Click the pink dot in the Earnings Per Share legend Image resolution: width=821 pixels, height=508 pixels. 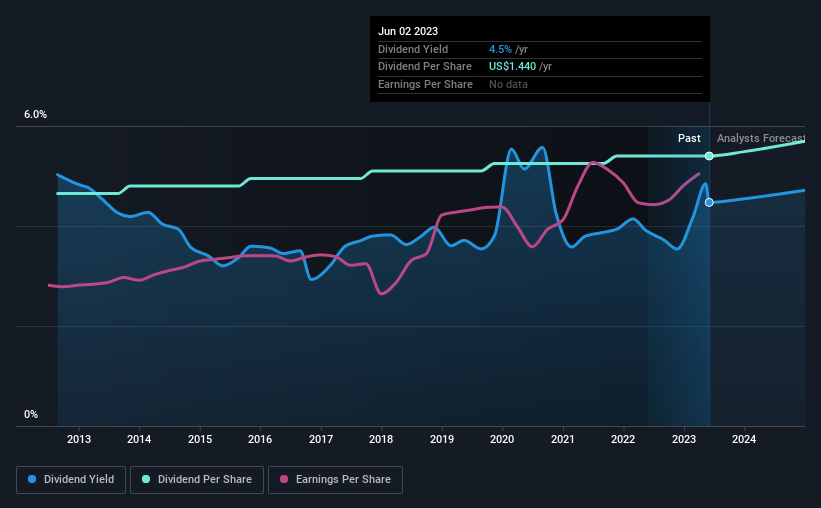coord(283,480)
